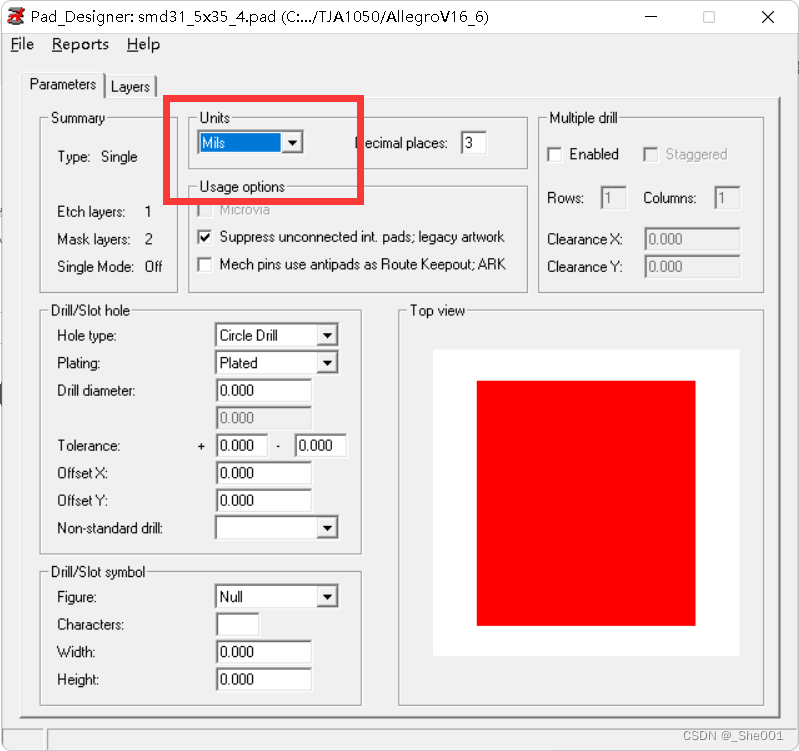Click the positive Tolerance field
This screenshot has height=751, width=799.
coord(241,446)
